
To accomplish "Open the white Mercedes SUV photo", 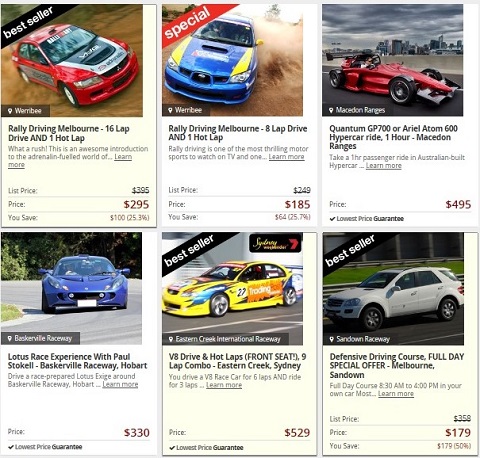I will tap(393, 289).
